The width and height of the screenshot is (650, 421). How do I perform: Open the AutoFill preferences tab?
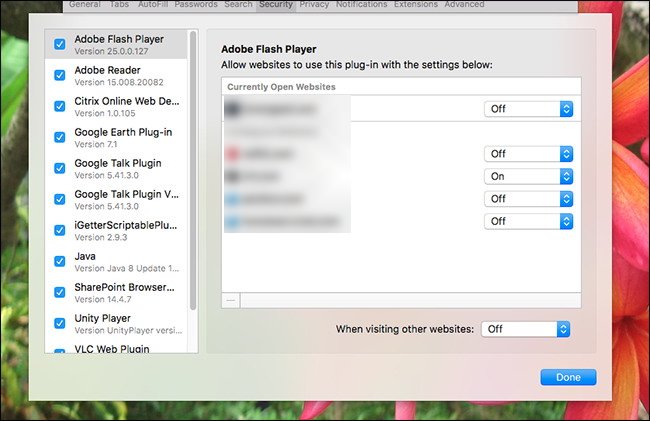[x=153, y=5]
